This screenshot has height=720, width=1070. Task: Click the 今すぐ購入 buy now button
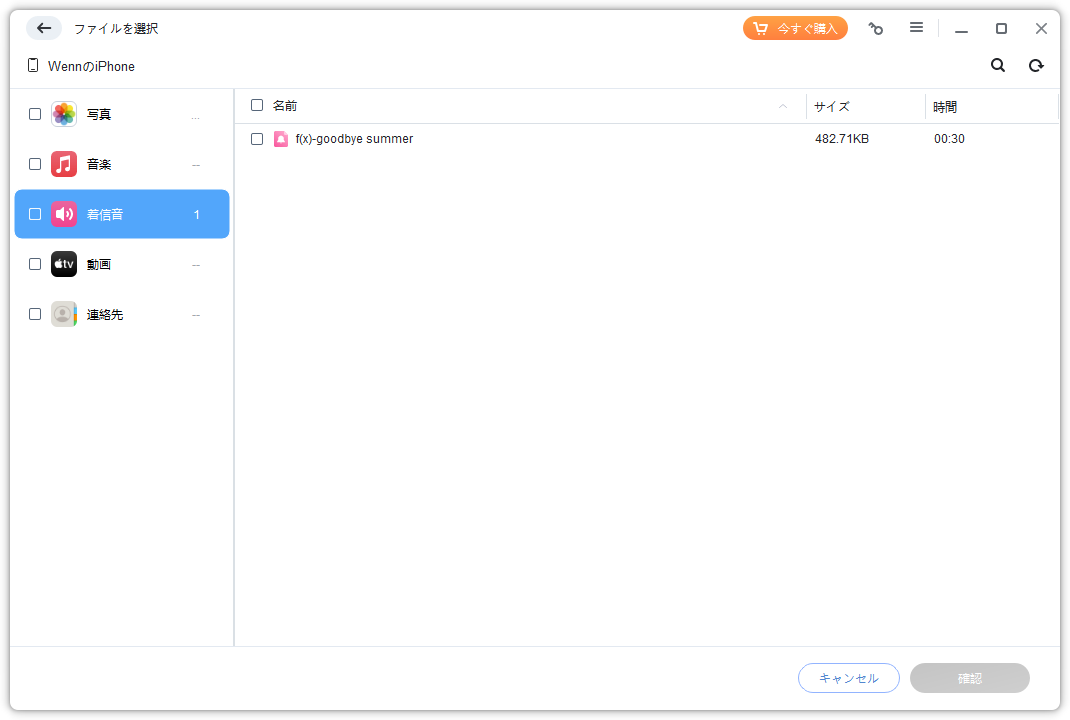[795, 28]
